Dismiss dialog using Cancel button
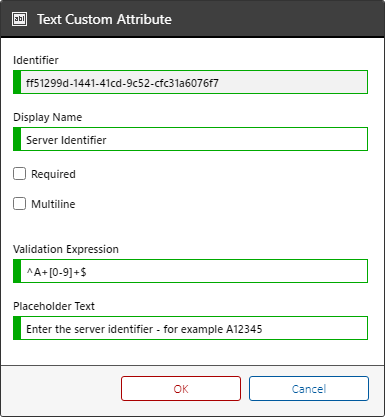Image resolution: width=385 pixels, height=417 pixels. point(309,389)
